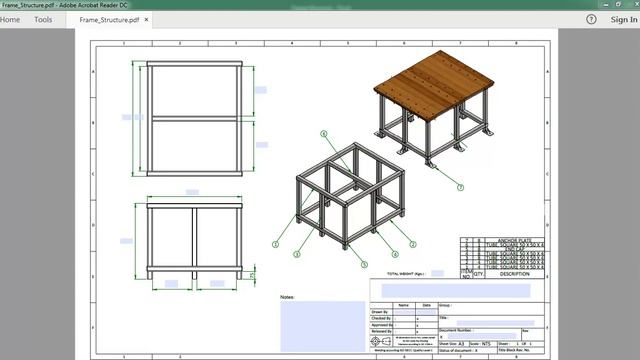Viewport: 640px width, 360px height.
Task: Click the "QTY" table header
Action: coord(478,274)
